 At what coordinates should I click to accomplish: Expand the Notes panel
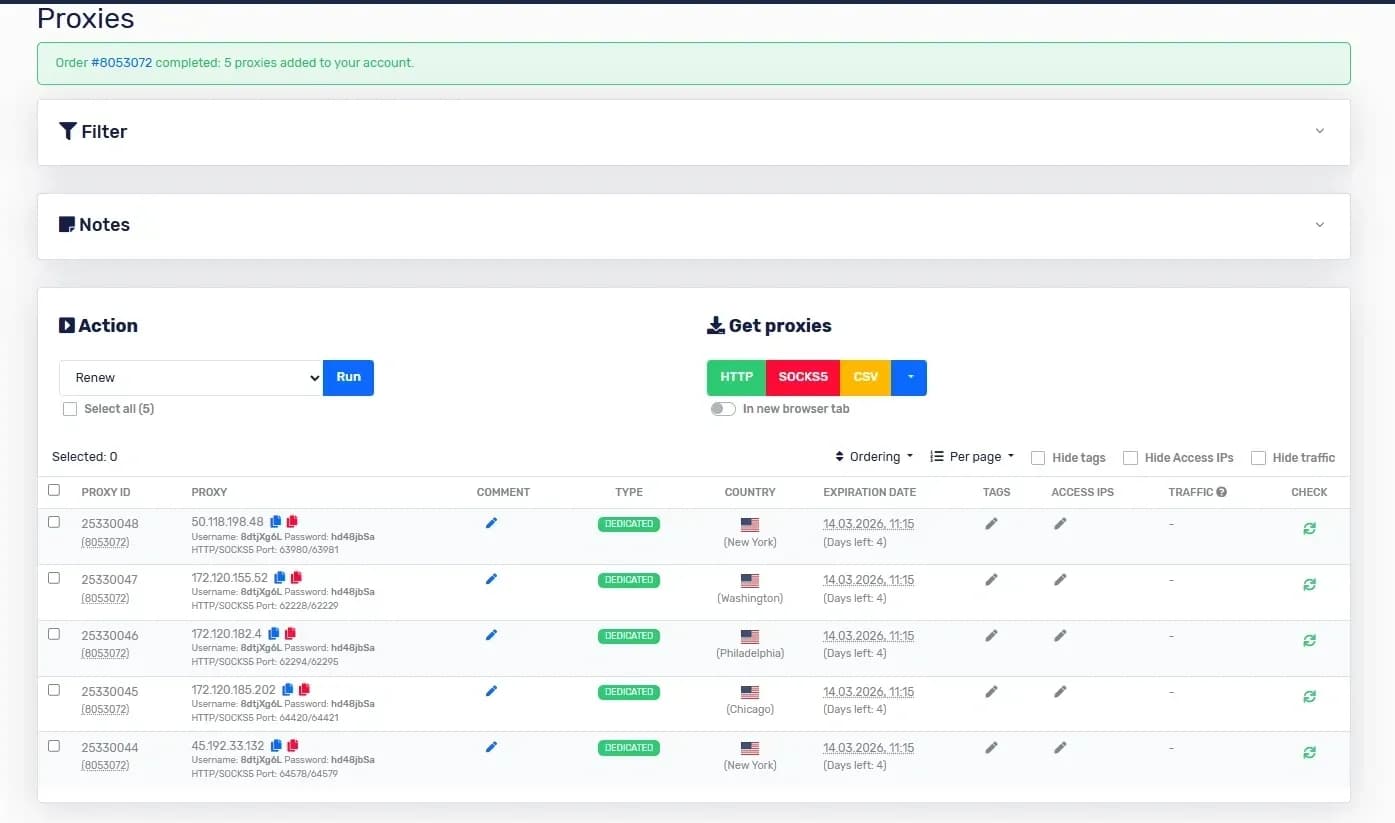(x=1319, y=225)
